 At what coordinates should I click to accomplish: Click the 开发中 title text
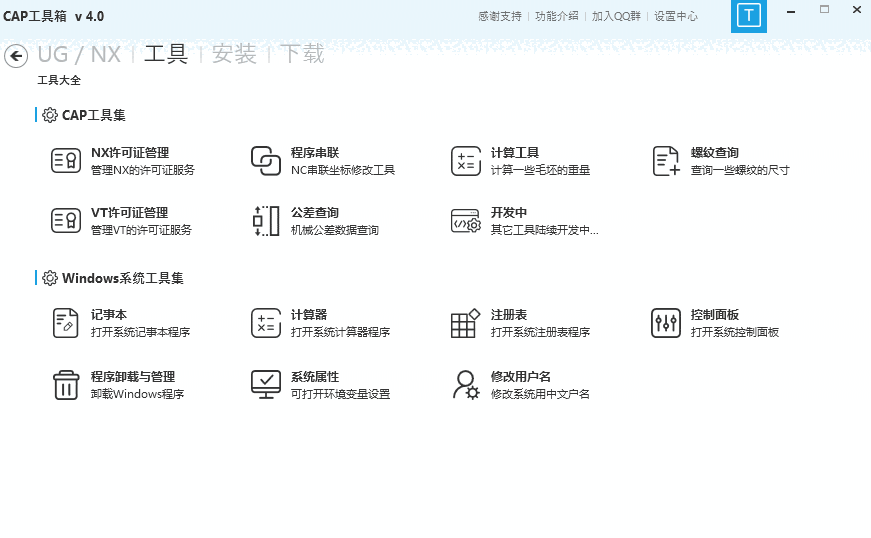pyautogui.click(x=509, y=213)
